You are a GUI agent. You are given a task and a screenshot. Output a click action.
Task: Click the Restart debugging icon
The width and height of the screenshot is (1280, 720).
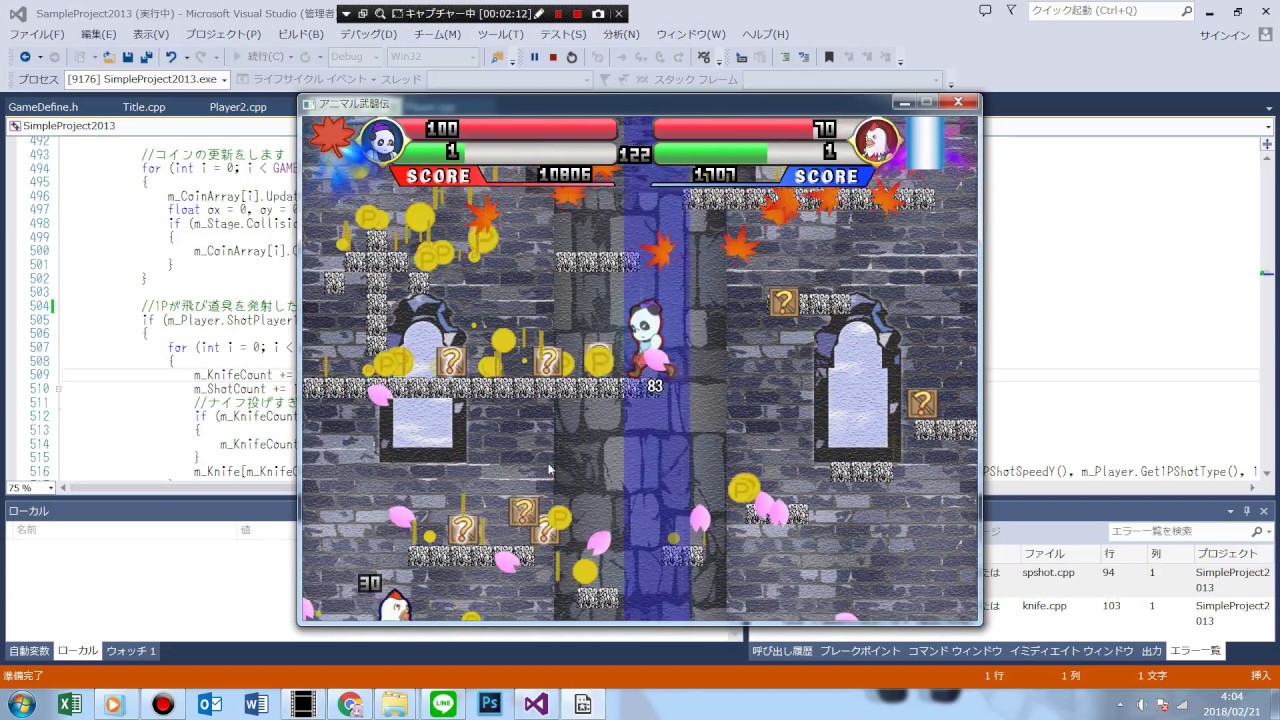[572, 57]
